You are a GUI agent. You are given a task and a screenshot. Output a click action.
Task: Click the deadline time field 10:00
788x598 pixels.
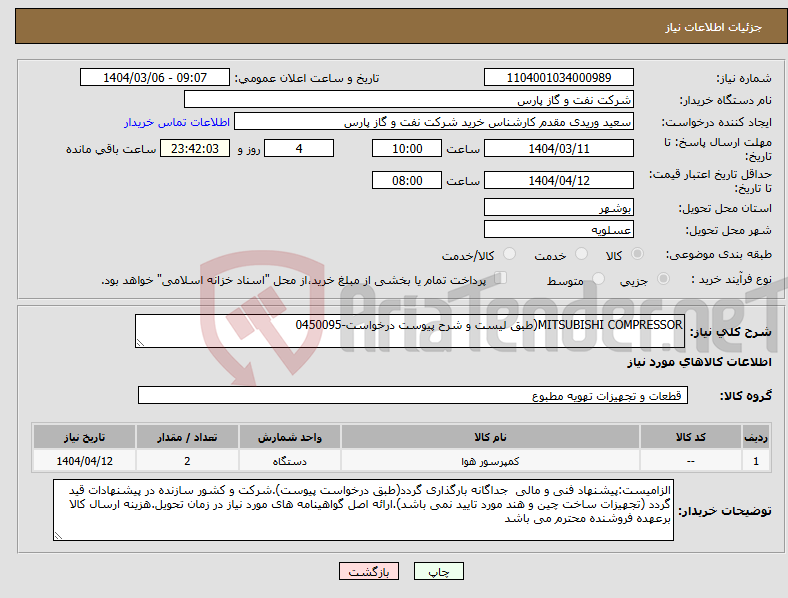tap(407, 149)
